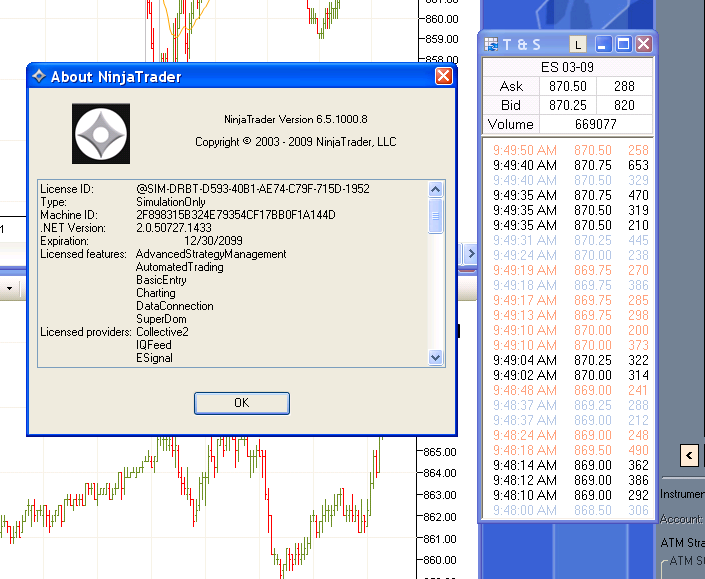Select the 9:48:00 AM trade row
The width and height of the screenshot is (705, 579).
(x=568, y=510)
